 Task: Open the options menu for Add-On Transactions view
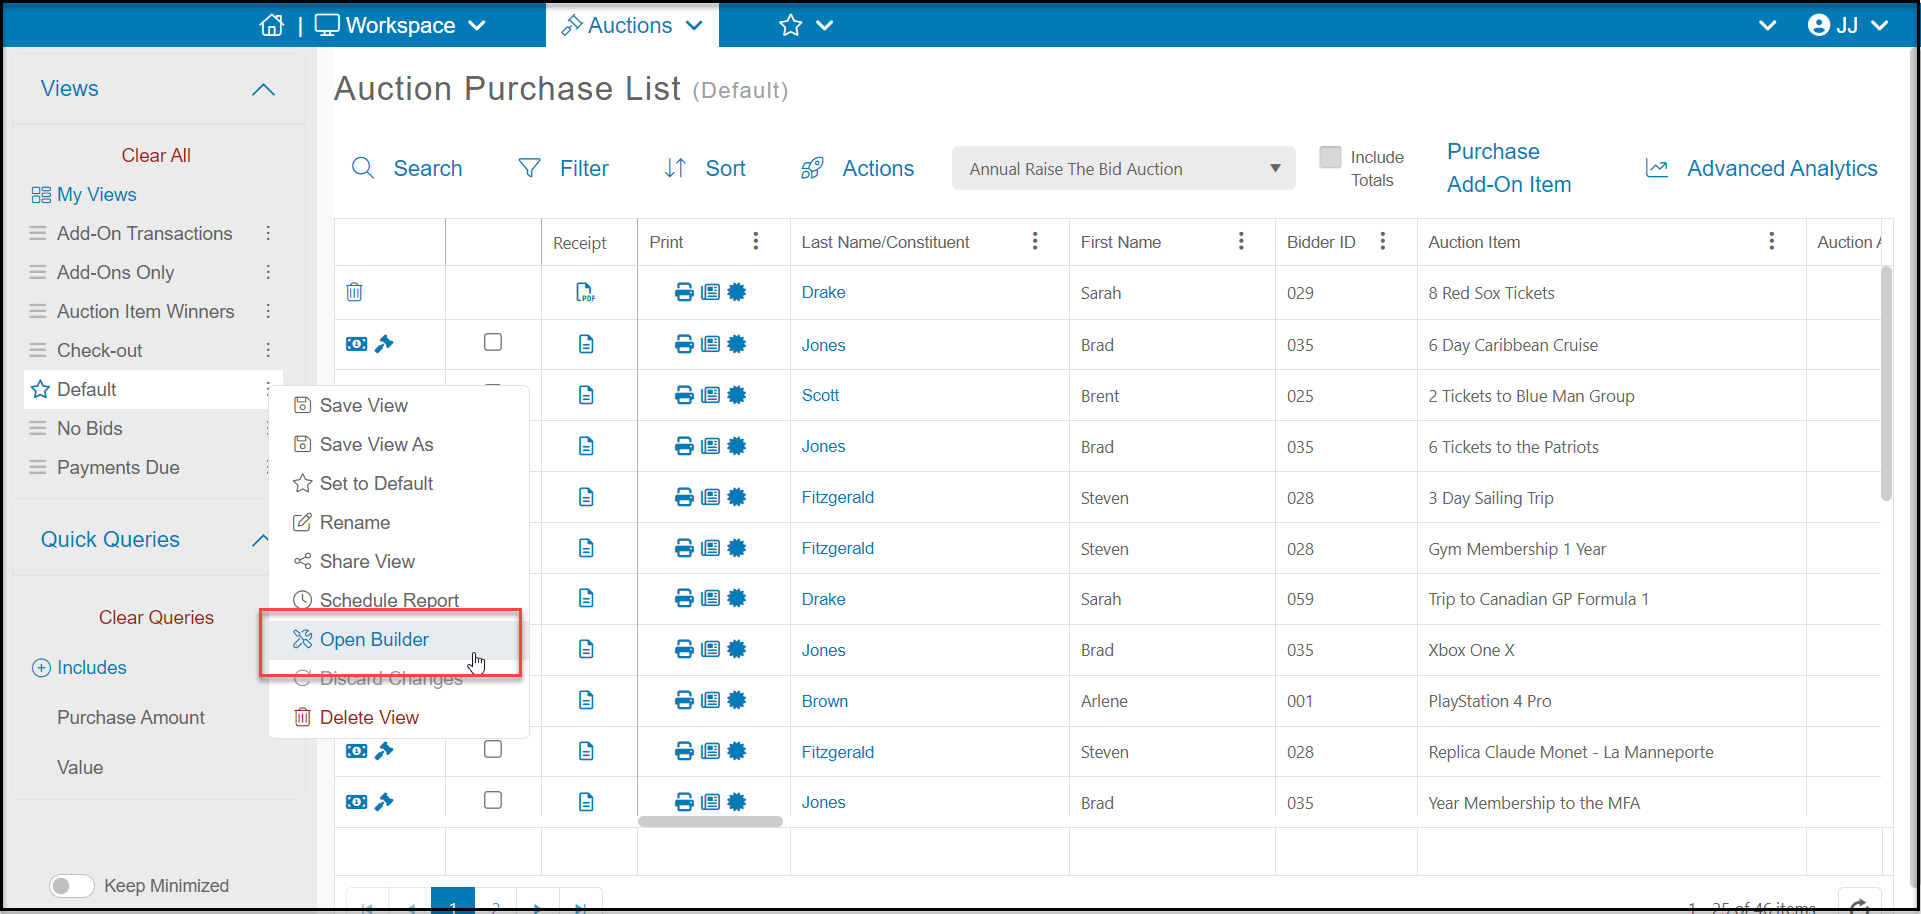tap(268, 233)
